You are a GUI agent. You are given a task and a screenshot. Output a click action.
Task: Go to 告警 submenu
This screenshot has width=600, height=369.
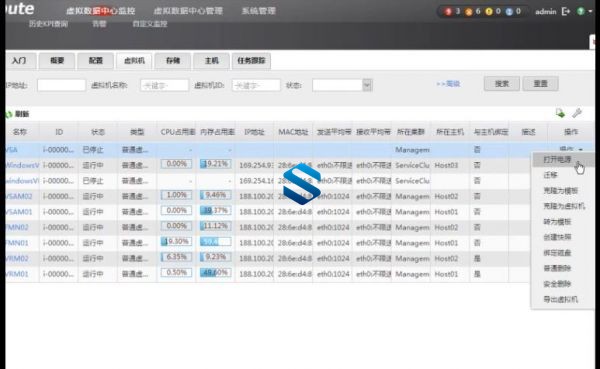pos(99,24)
